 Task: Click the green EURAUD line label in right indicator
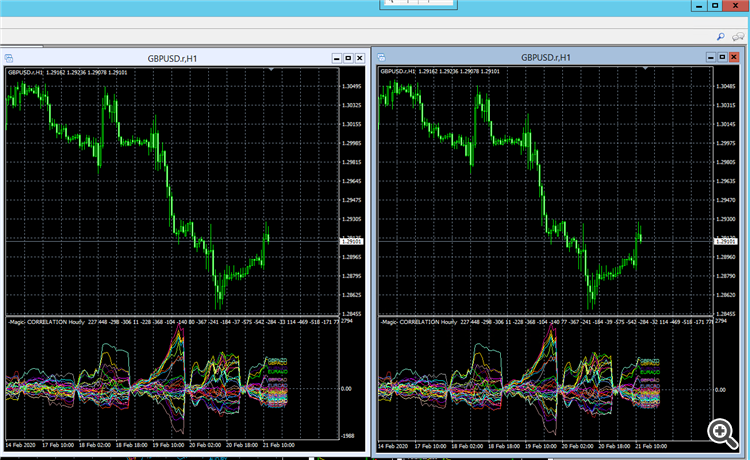tap(650, 372)
